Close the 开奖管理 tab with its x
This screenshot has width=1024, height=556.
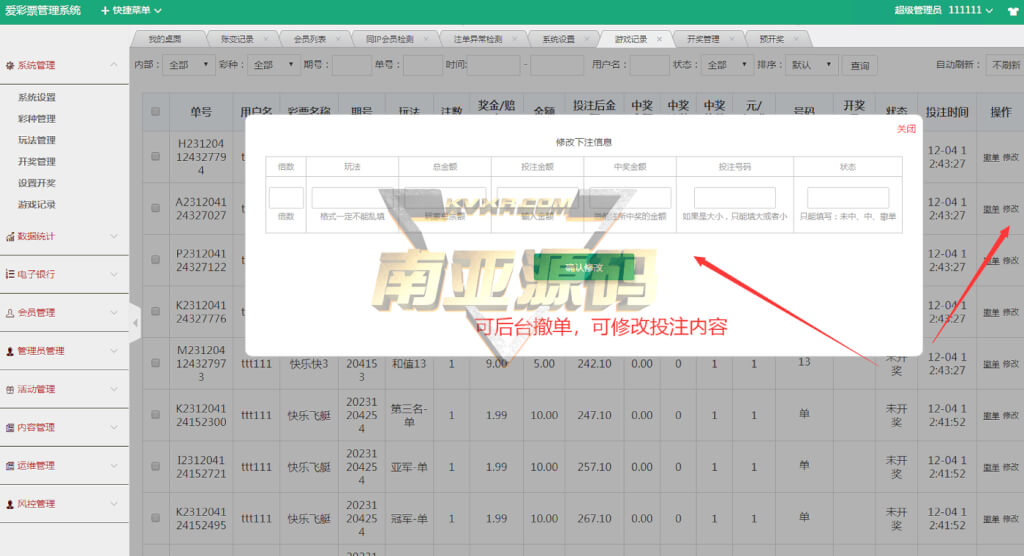(731, 39)
